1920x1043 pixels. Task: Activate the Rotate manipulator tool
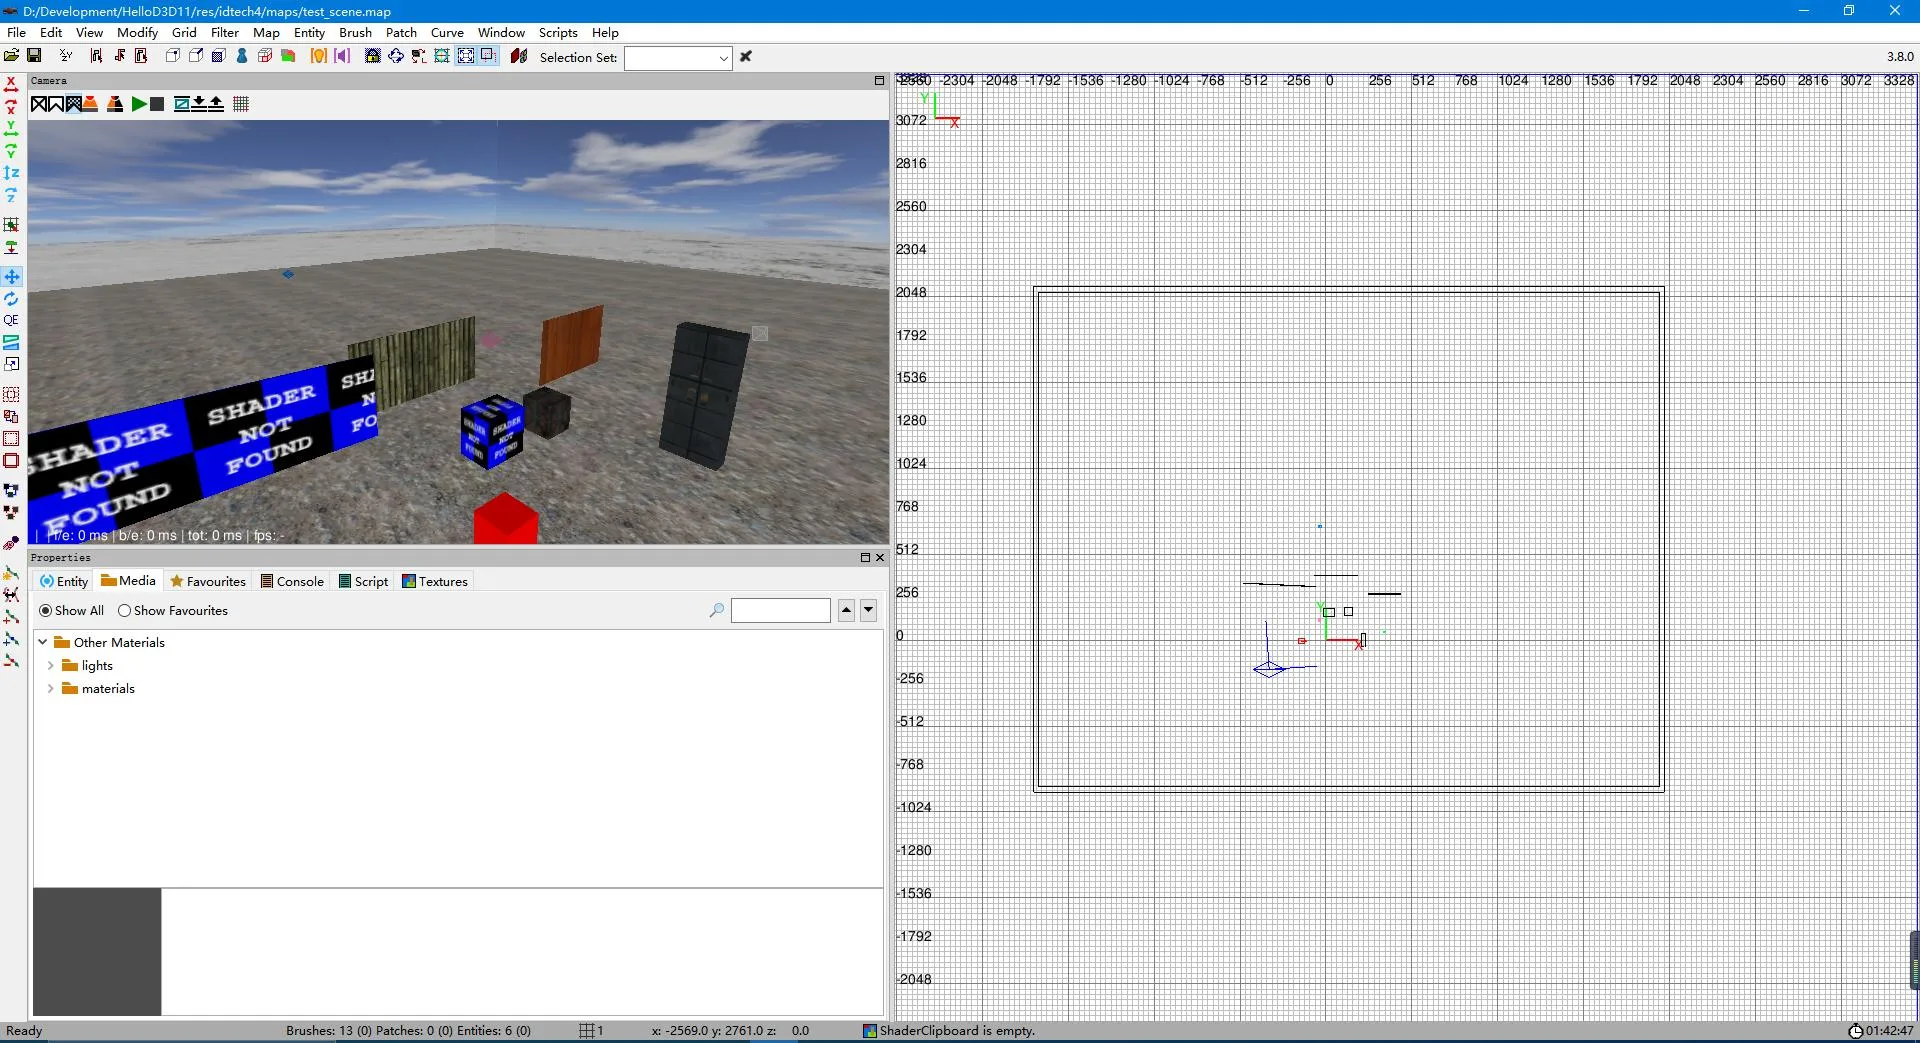point(11,299)
